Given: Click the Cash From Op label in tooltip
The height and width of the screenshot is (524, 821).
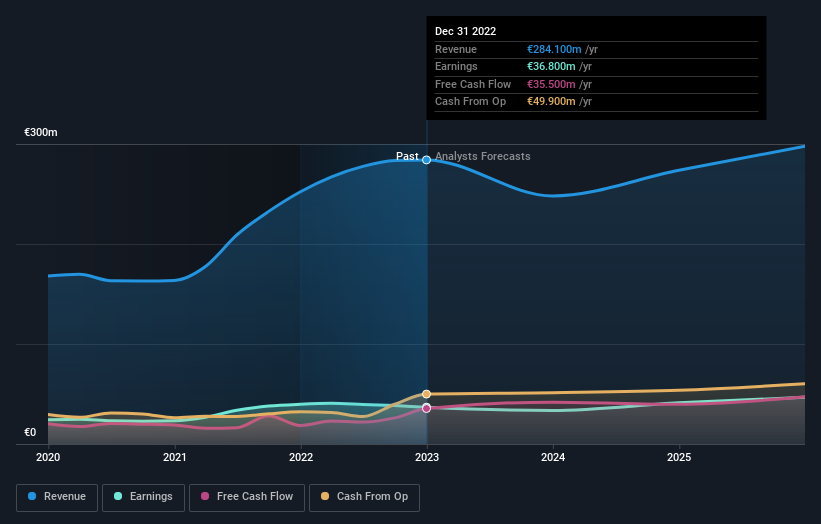Looking at the screenshot, I should pos(470,102).
